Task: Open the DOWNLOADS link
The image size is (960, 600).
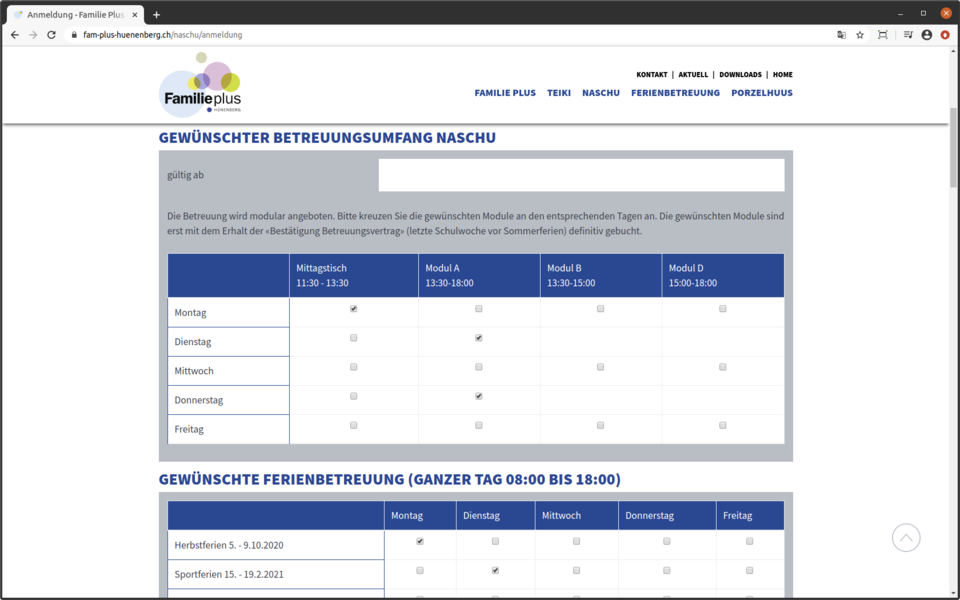Action: click(740, 75)
